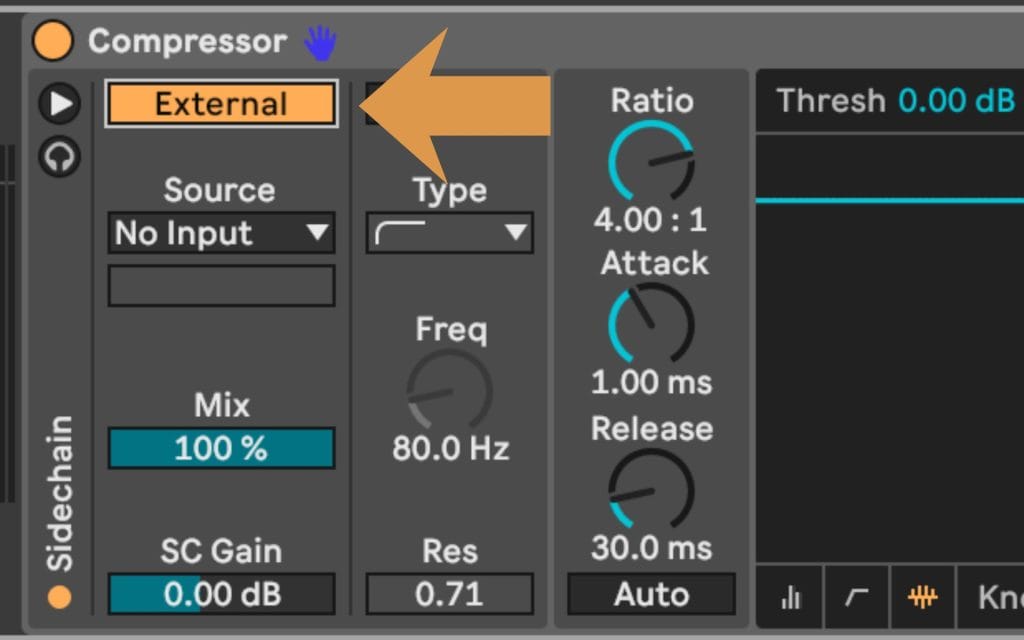Image resolution: width=1024 pixels, height=640 pixels.
Task: Collapse the sidechain section with triangle button
Action: 61,102
